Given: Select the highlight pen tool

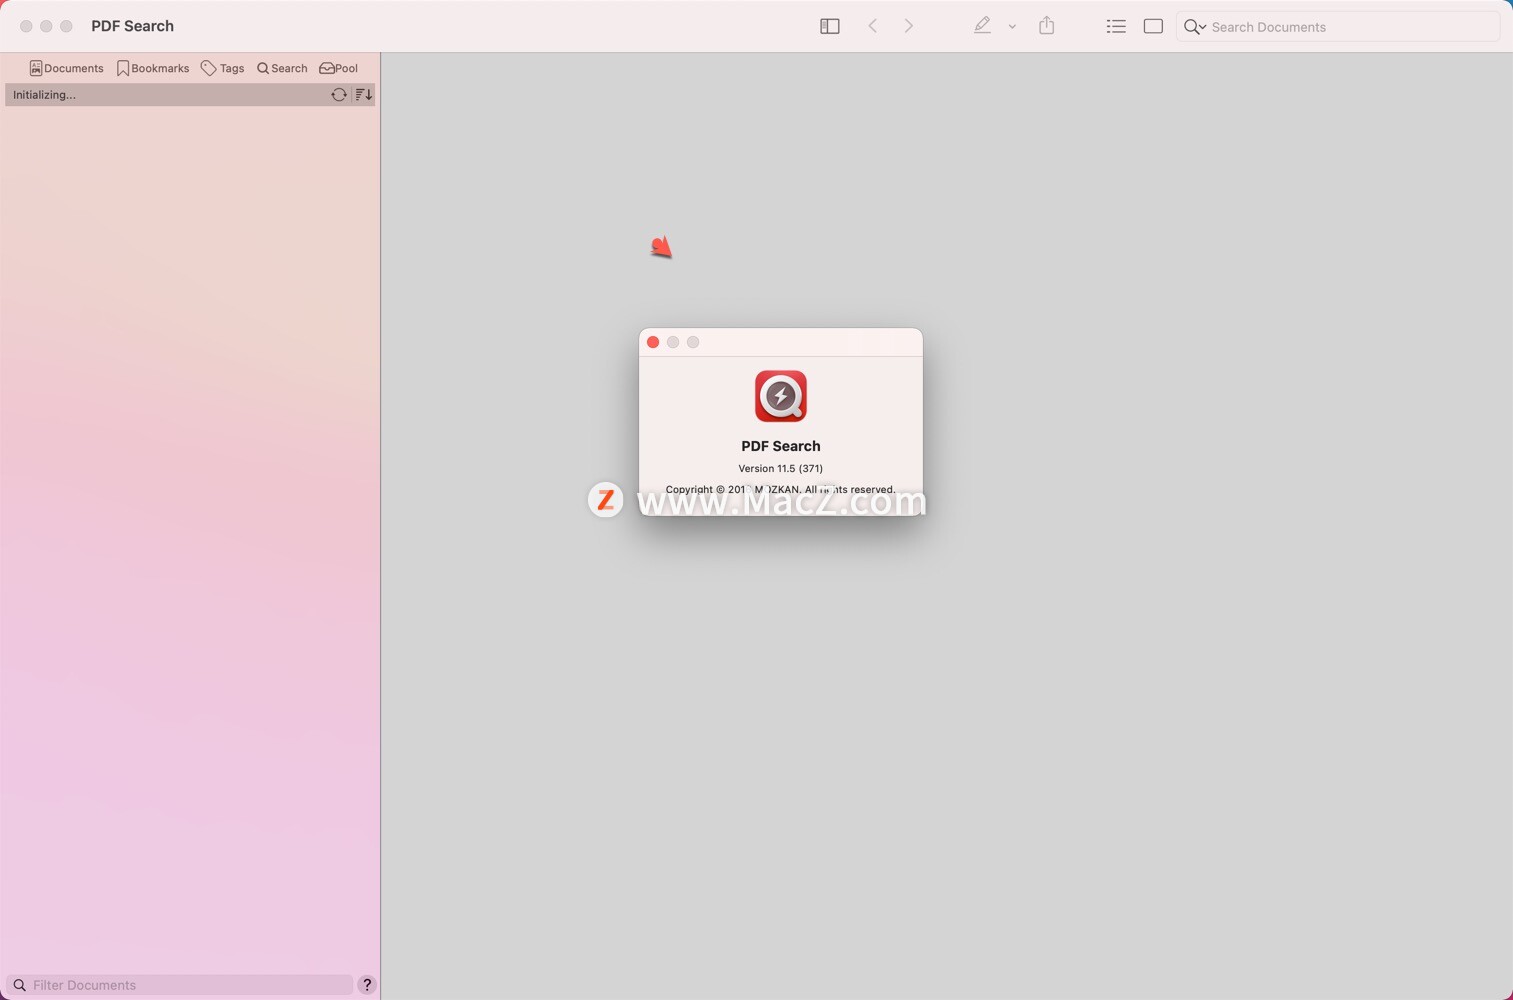Looking at the screenshot, I should point(982,26).
